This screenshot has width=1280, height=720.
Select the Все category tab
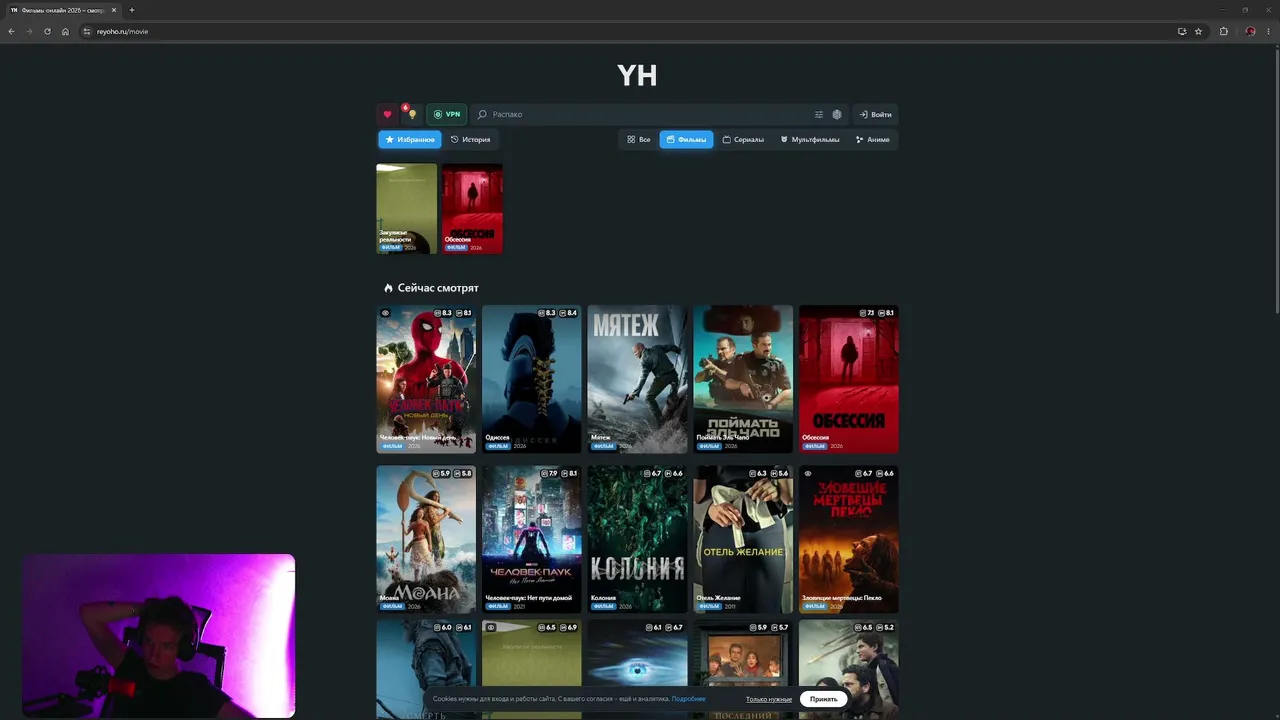638,140
